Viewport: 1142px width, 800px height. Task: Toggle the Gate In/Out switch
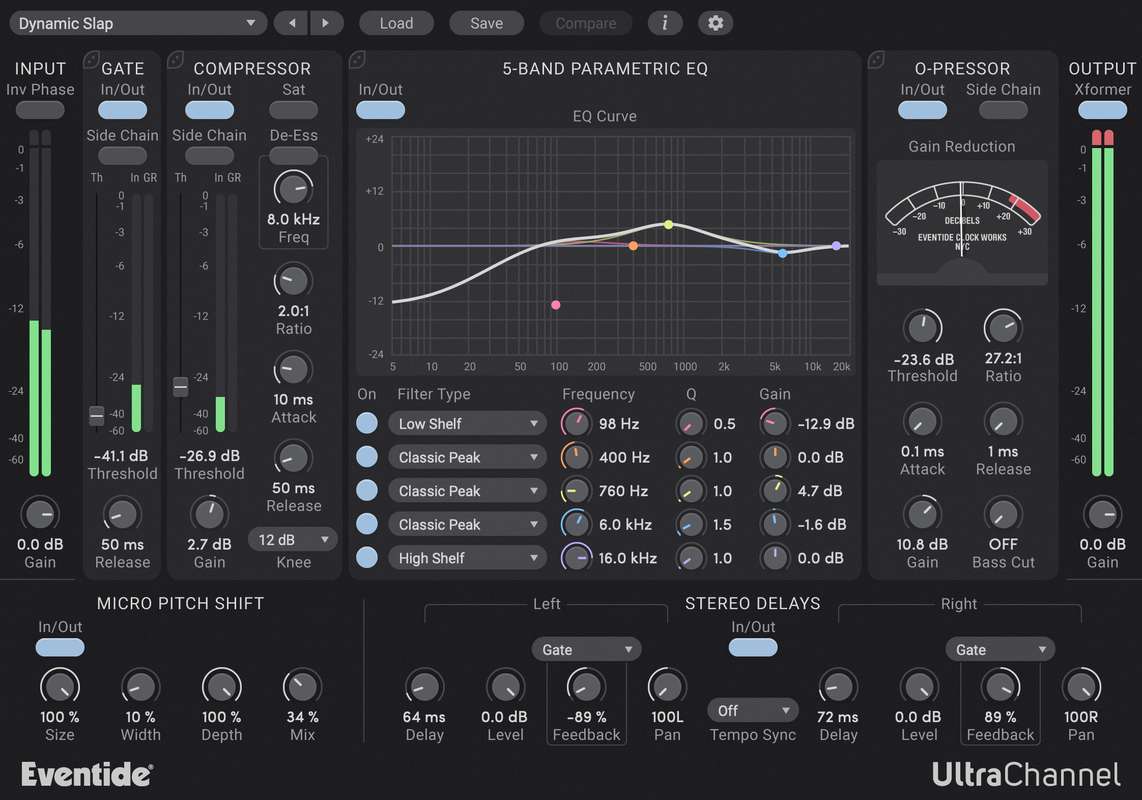(x=122, y=110)
